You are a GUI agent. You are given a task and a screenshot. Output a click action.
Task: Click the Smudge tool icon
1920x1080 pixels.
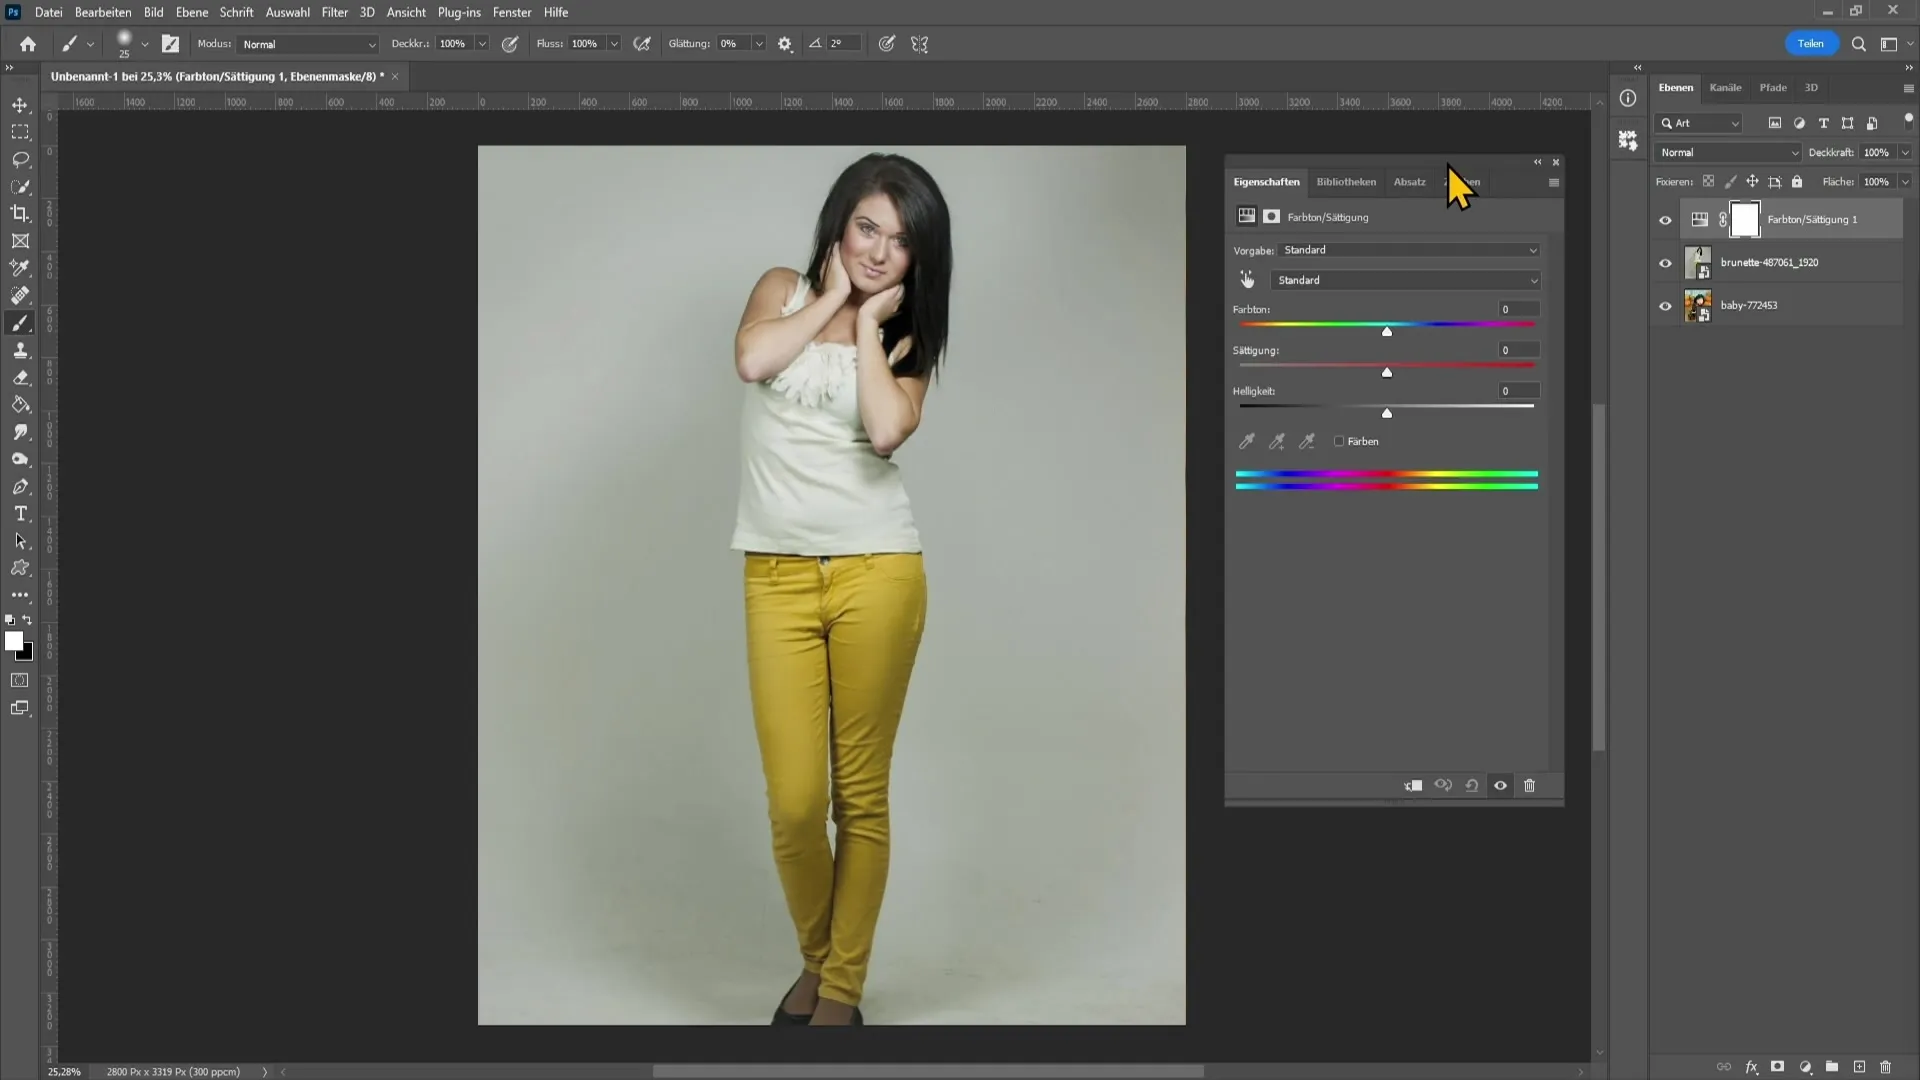pos(20,433)
